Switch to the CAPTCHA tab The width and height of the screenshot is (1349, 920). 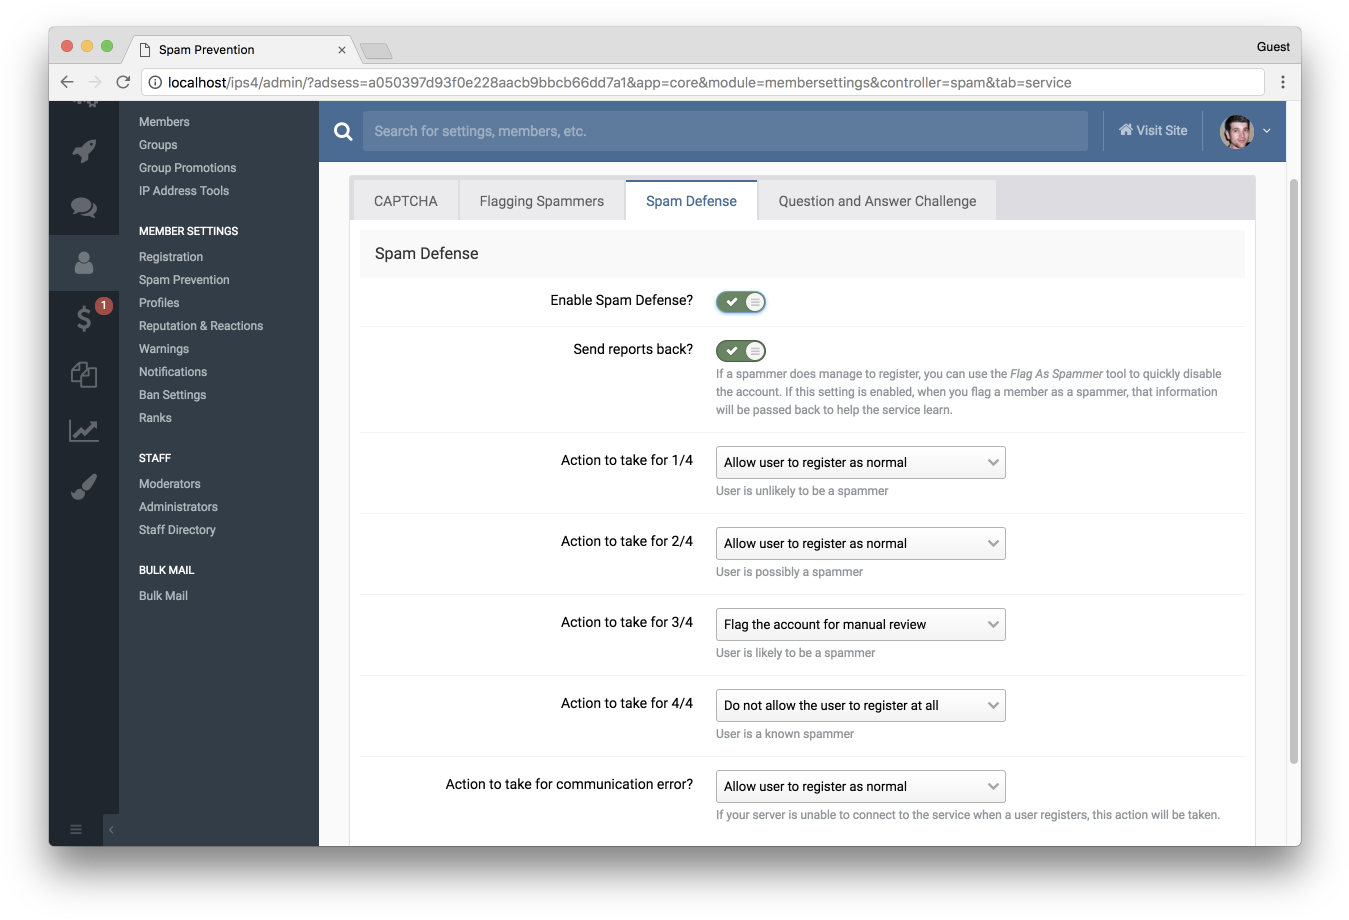(x=406, y=201)
